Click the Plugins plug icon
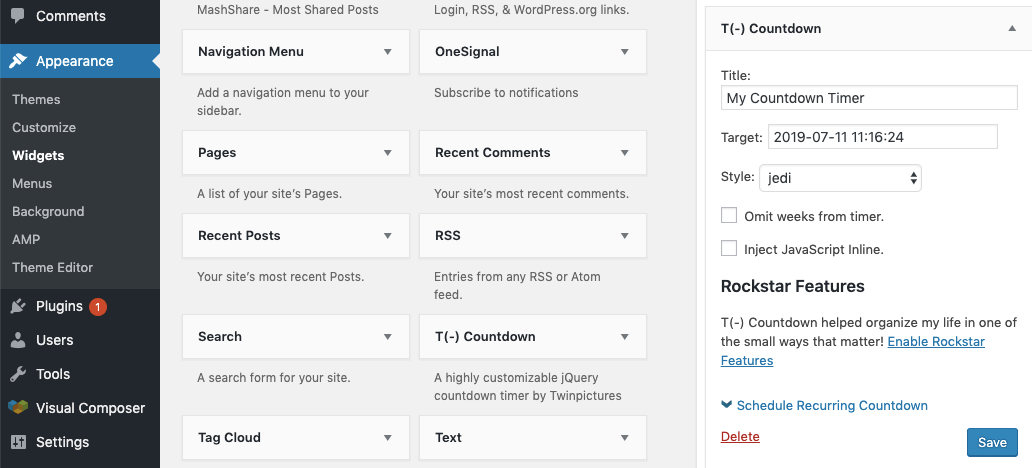The width and height of the screenshot is (1032, 468). click(x=18, y=306)
